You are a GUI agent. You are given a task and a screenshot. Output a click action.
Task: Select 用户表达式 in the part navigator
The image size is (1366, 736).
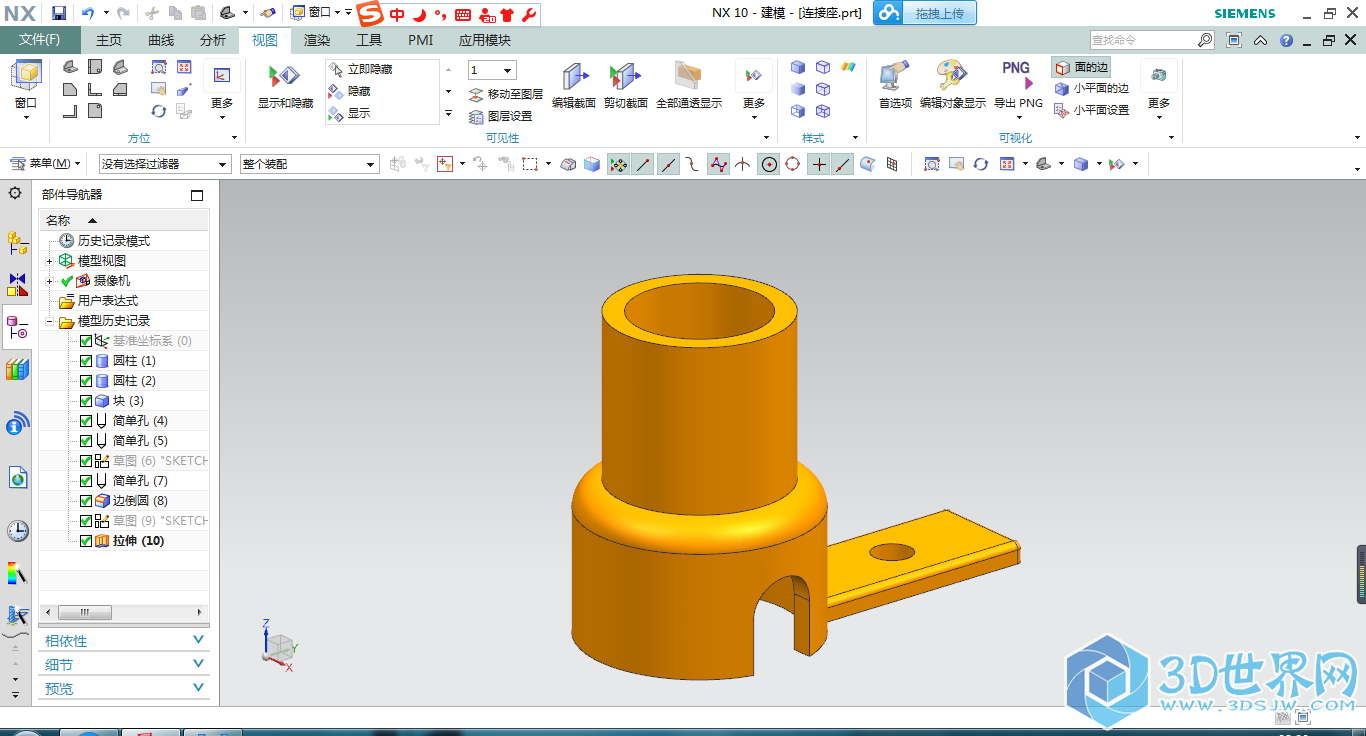(x=108, y=301)
